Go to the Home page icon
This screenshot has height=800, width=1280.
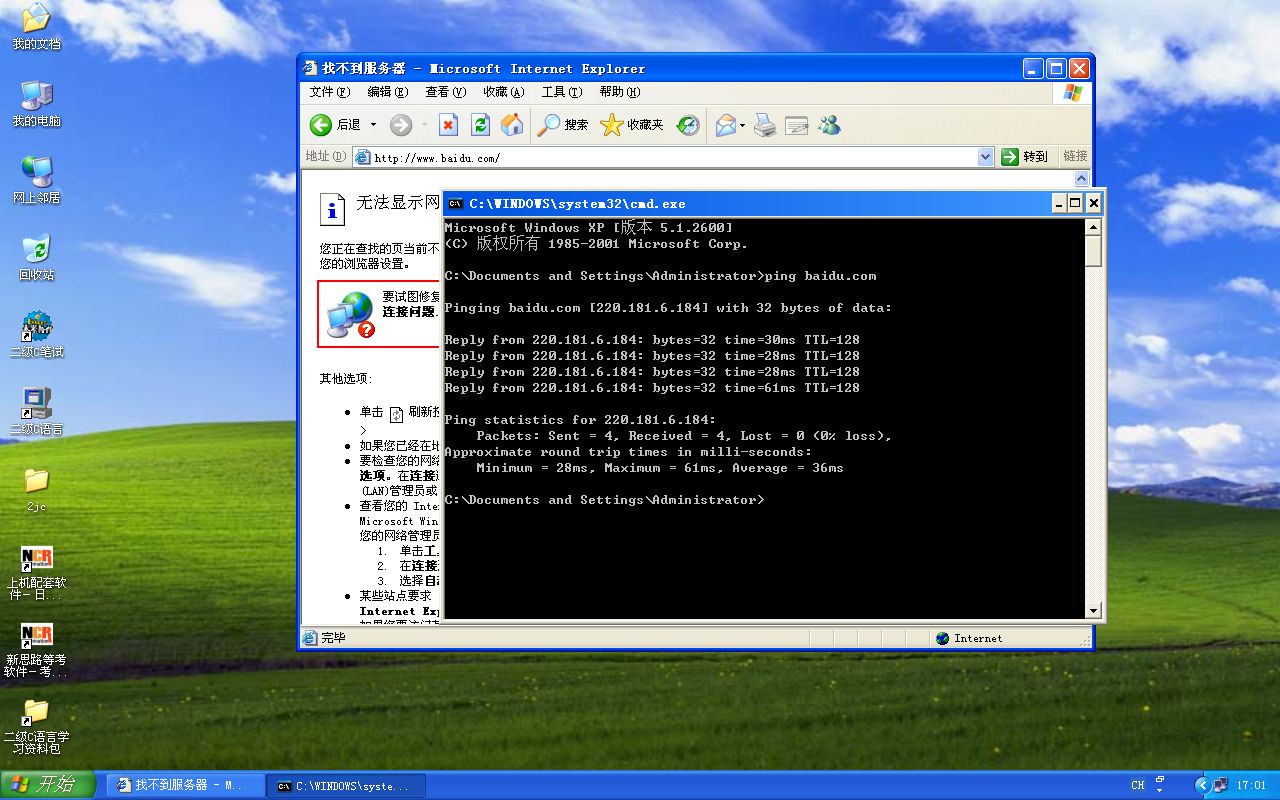pyautogui.click(x=512, y=125)
